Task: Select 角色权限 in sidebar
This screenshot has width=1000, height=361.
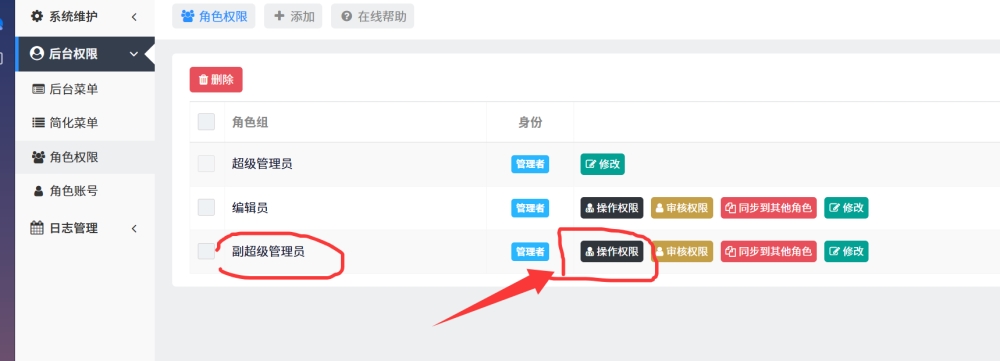Action: [85, 157]
